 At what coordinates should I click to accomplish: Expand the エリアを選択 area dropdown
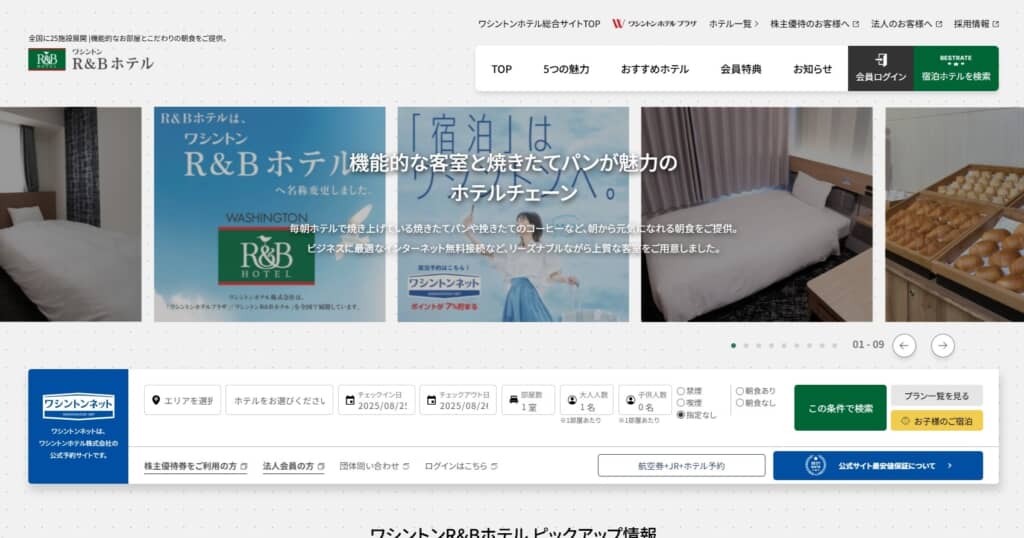[183, 400]
